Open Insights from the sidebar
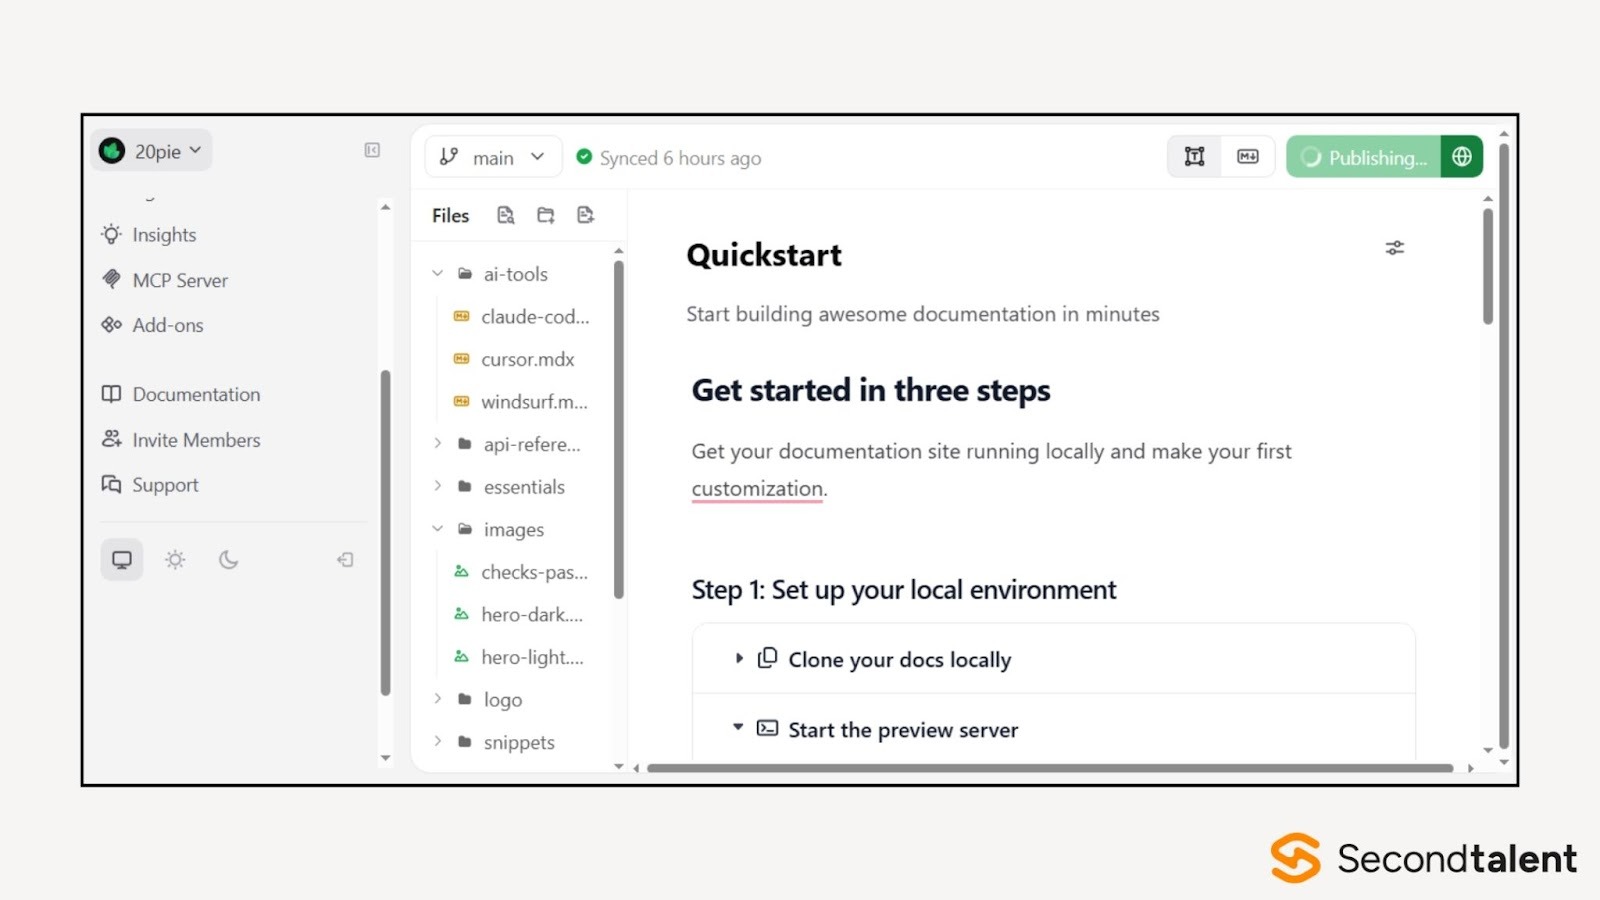 pyautogui.click(x=164, y=235)
